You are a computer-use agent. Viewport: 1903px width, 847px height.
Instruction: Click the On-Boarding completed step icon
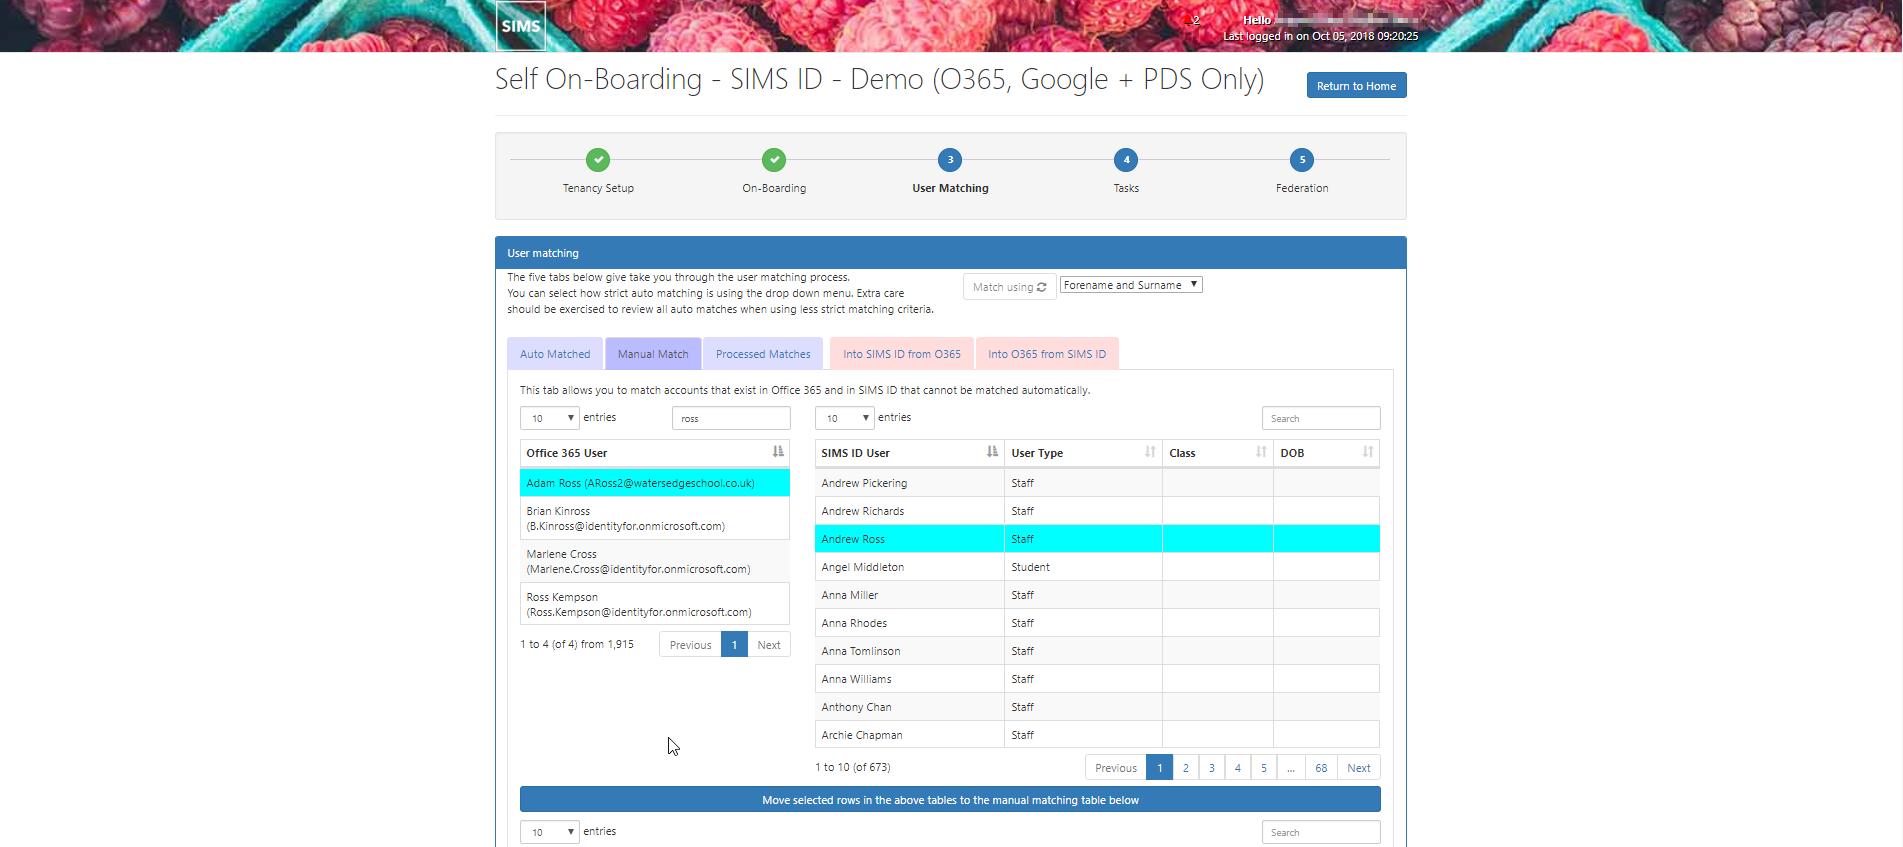pyautogui.click(x=774, y=159)
